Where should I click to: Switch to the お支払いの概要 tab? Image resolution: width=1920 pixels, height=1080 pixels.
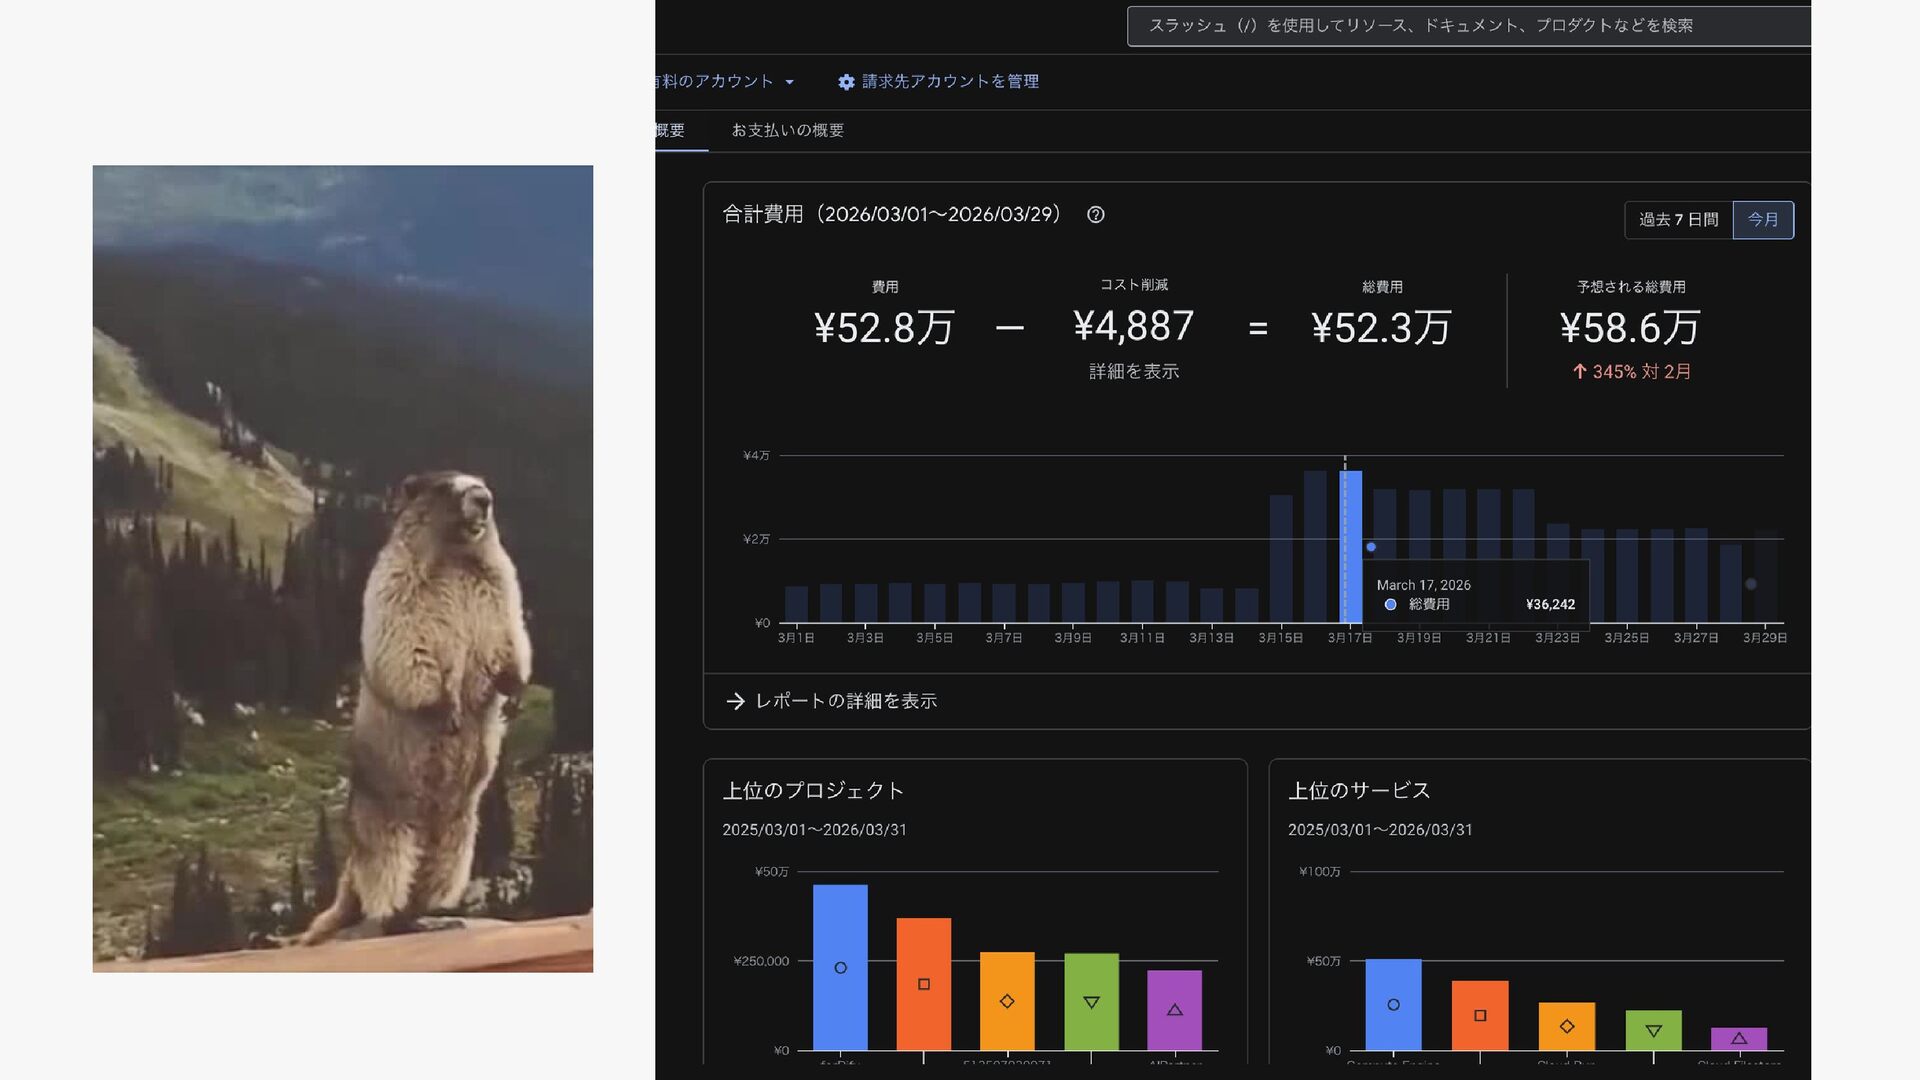coord(787,131)
